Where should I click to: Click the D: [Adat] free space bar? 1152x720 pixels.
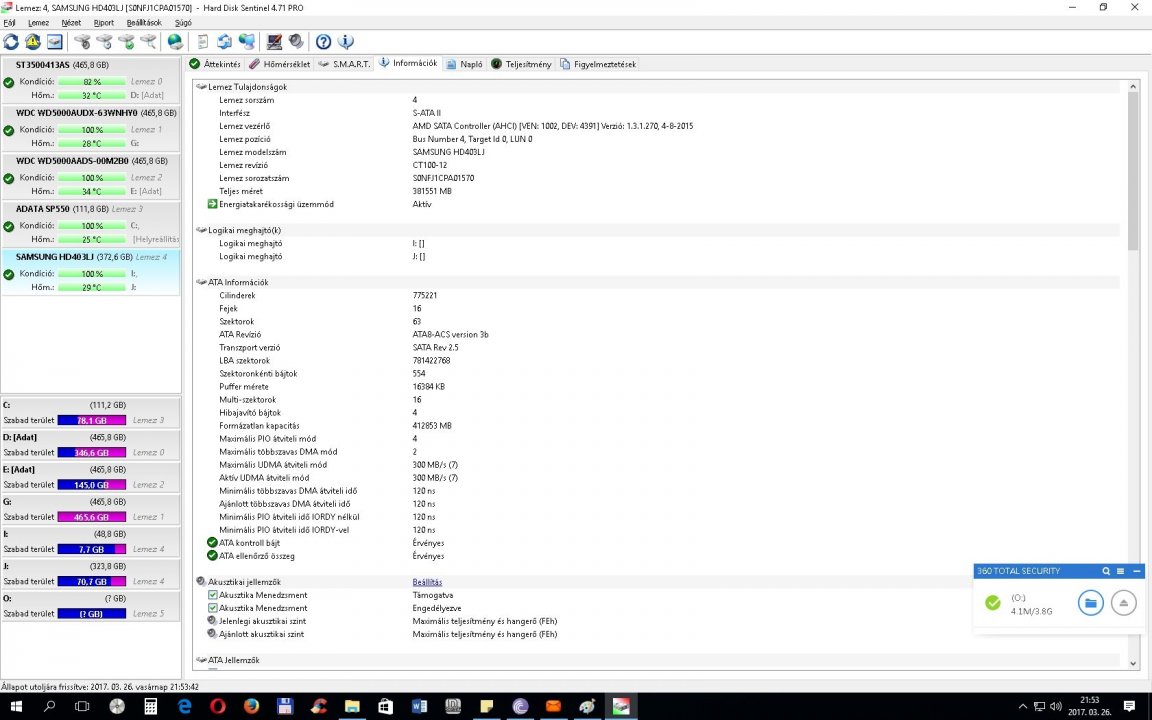click(92, 453)
